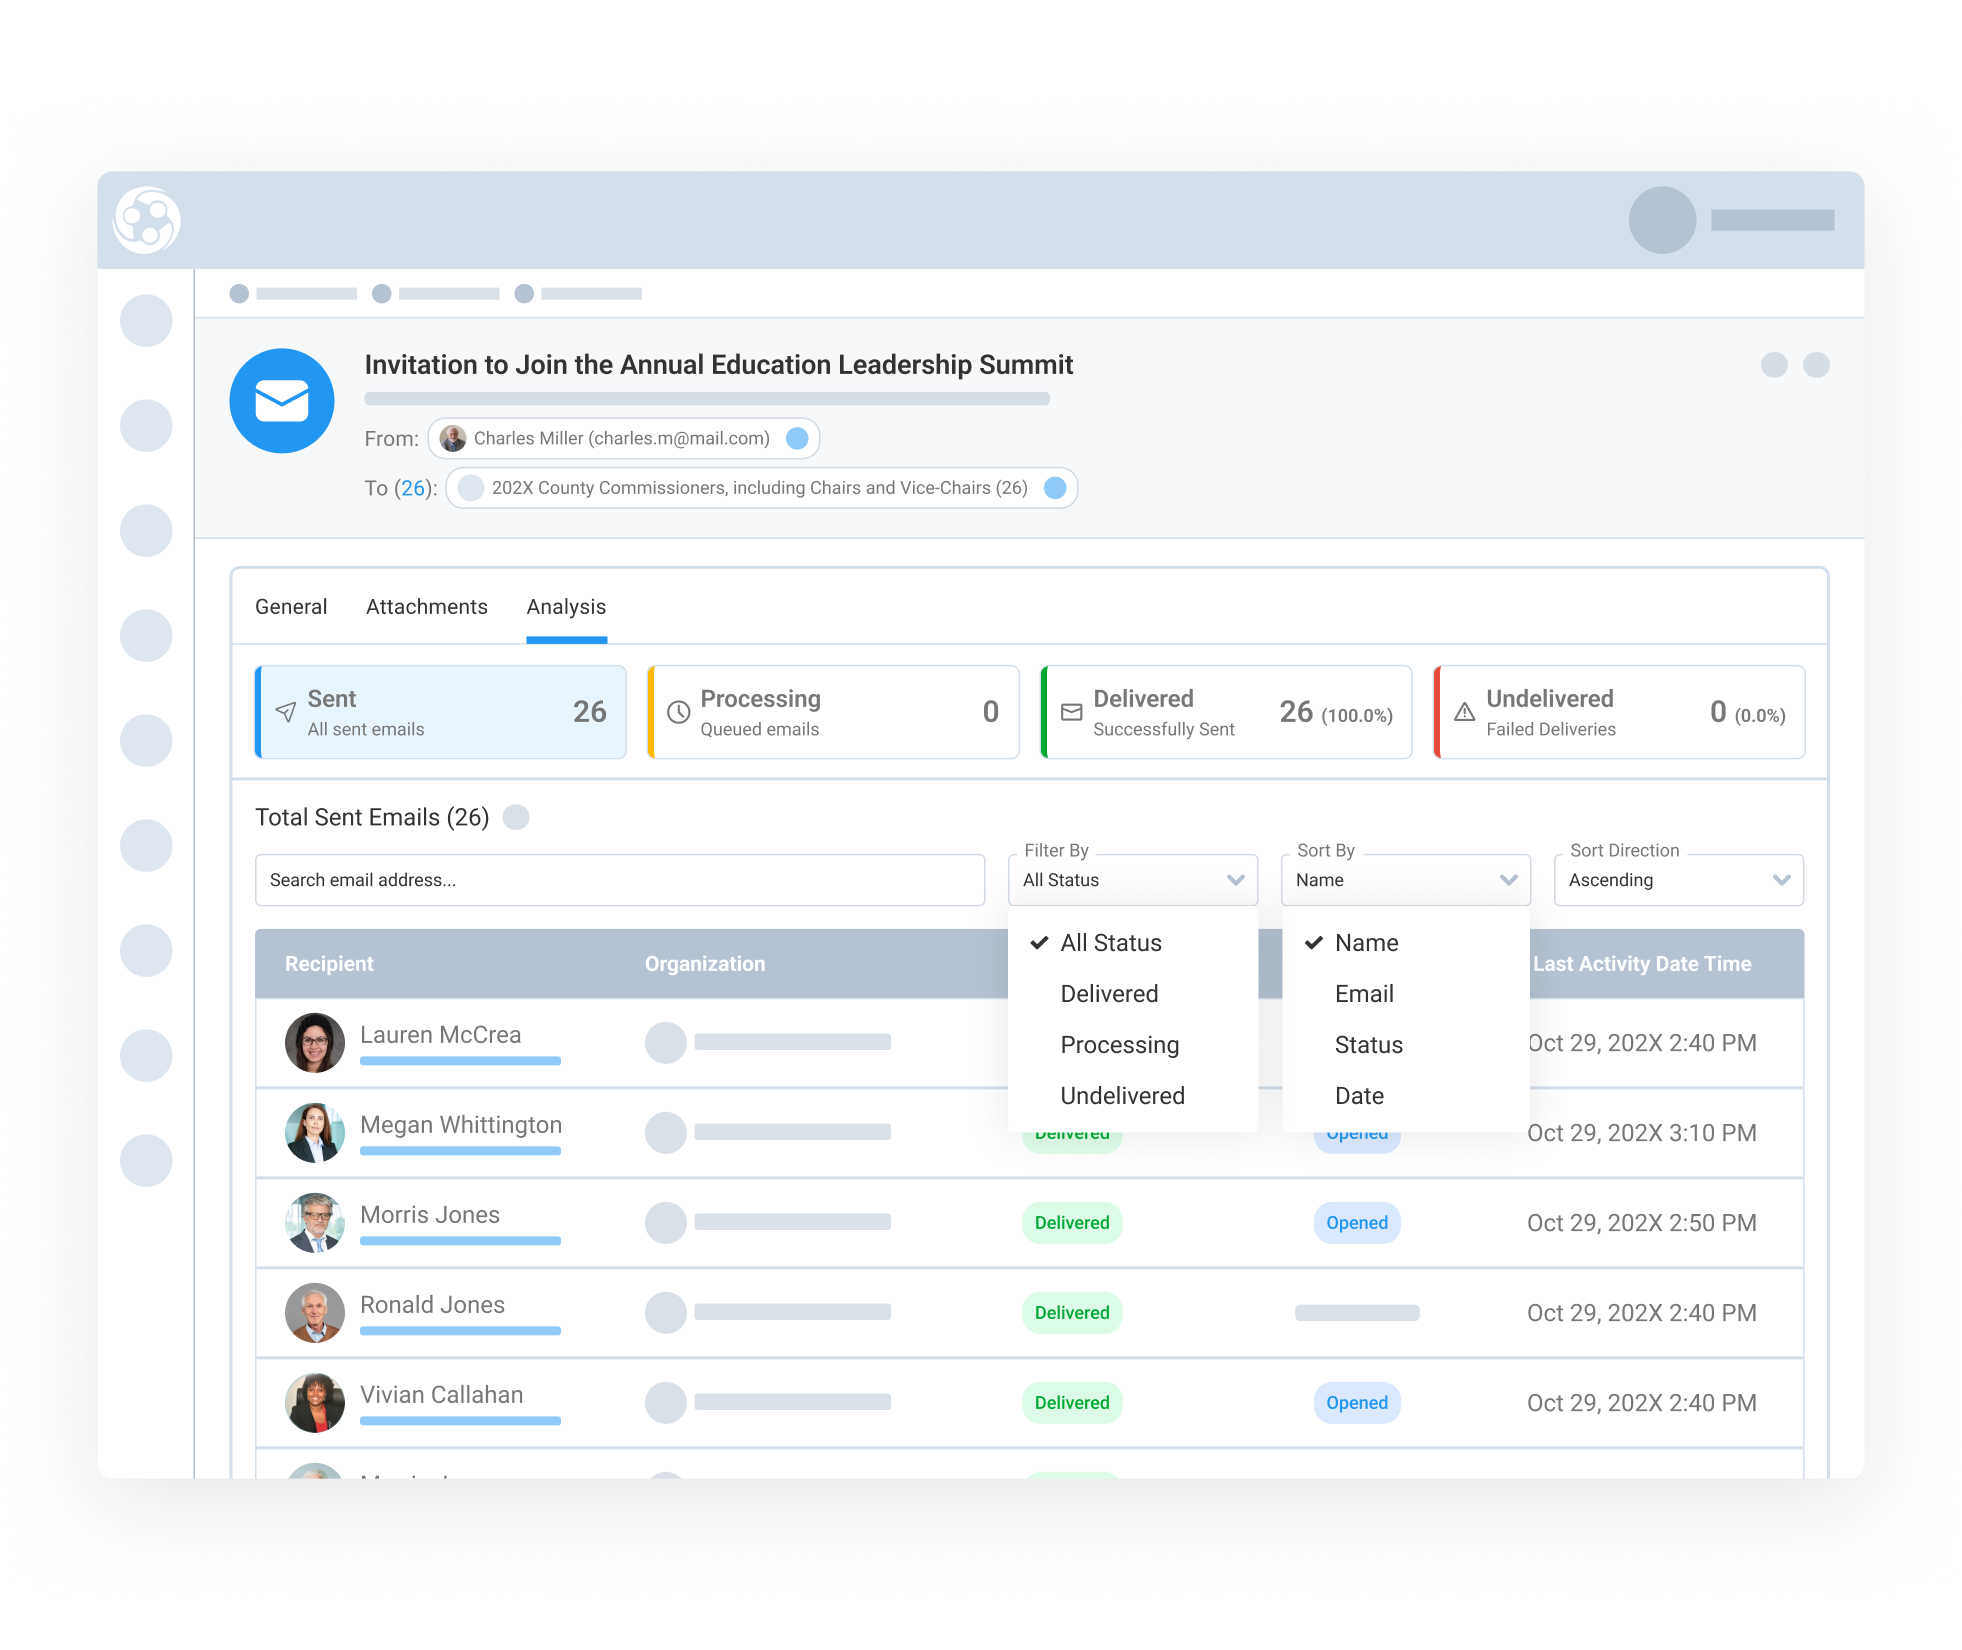
Task: Click the info dot beside Total Sent Emails
Action: coord(516,818)
